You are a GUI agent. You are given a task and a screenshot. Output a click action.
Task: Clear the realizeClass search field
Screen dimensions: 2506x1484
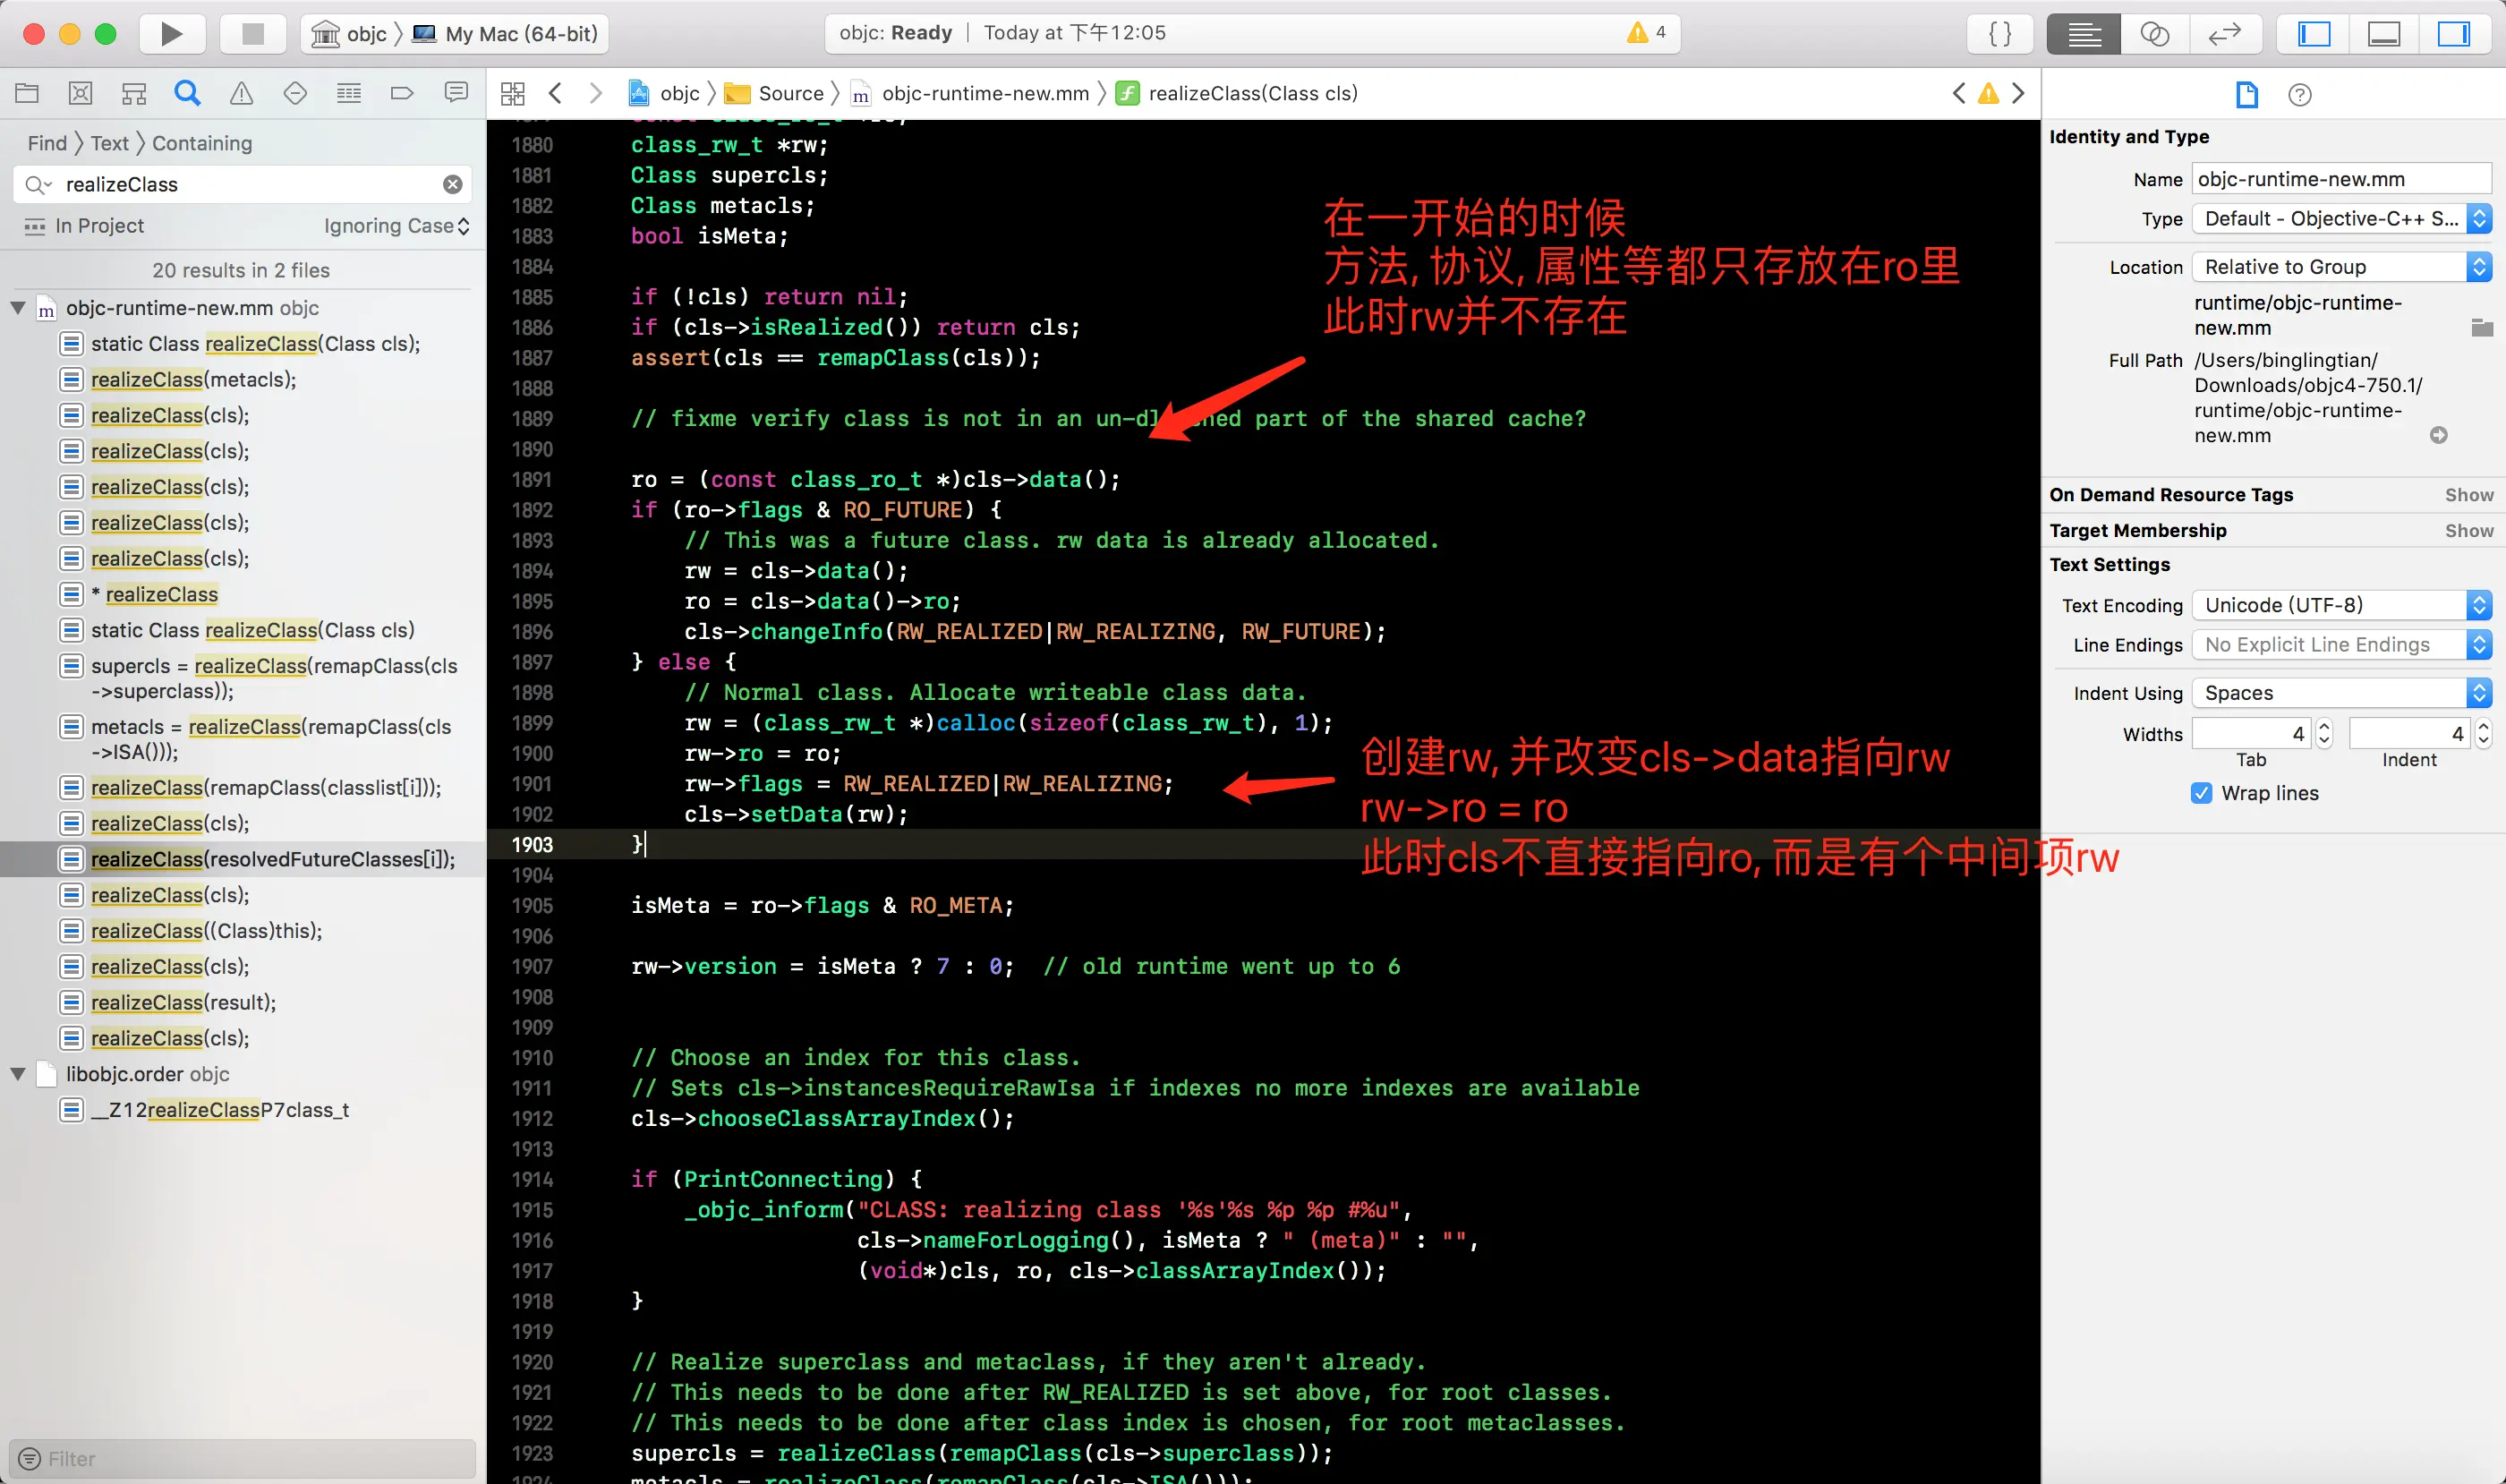pyautogui.click(x=453, y=185)
